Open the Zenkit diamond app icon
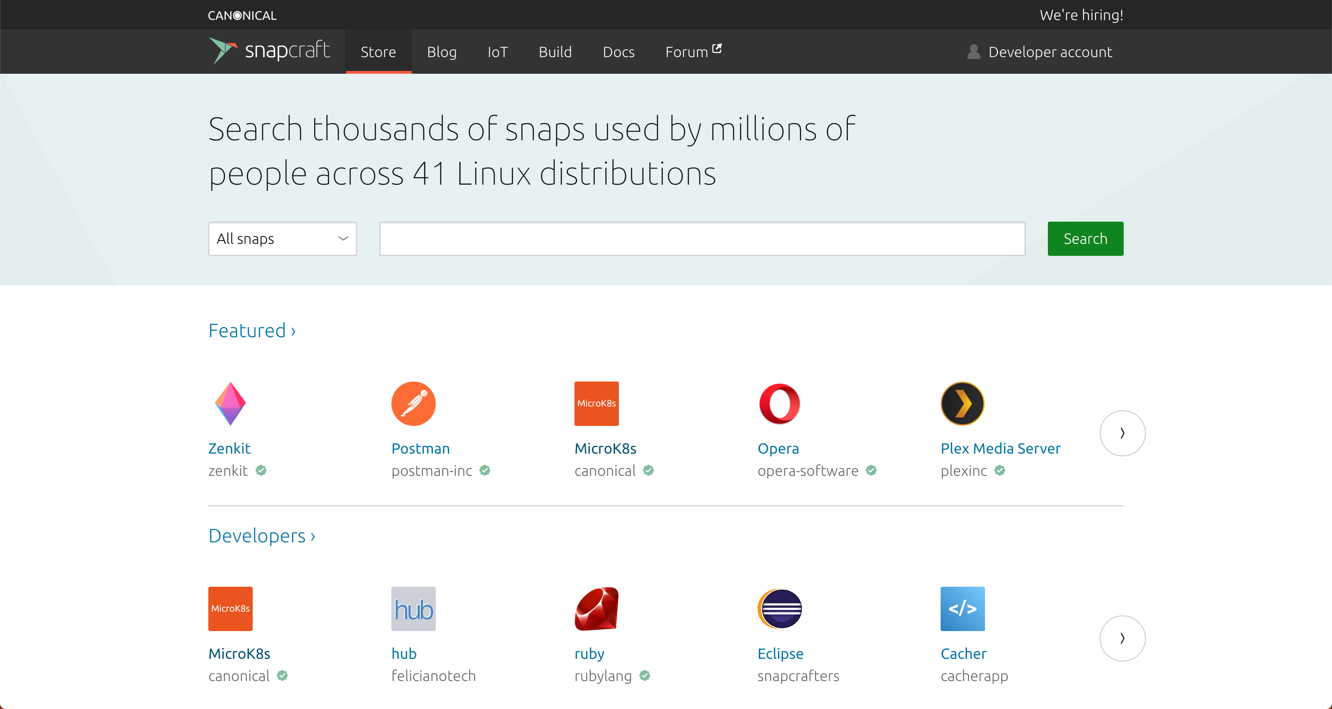 click(x=230, y=404)
